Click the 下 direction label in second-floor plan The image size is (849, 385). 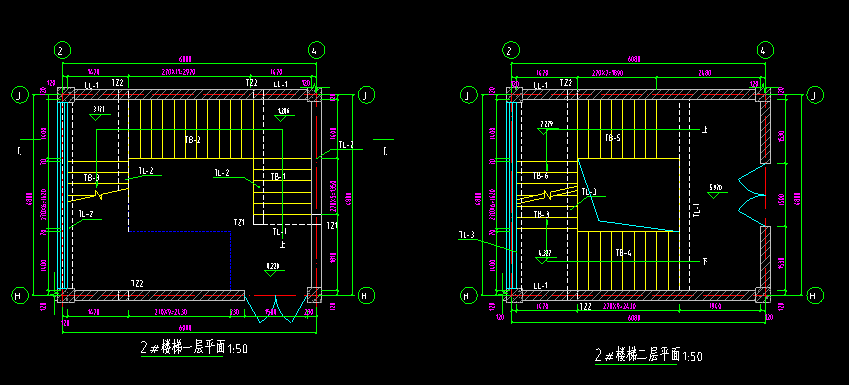704,262
